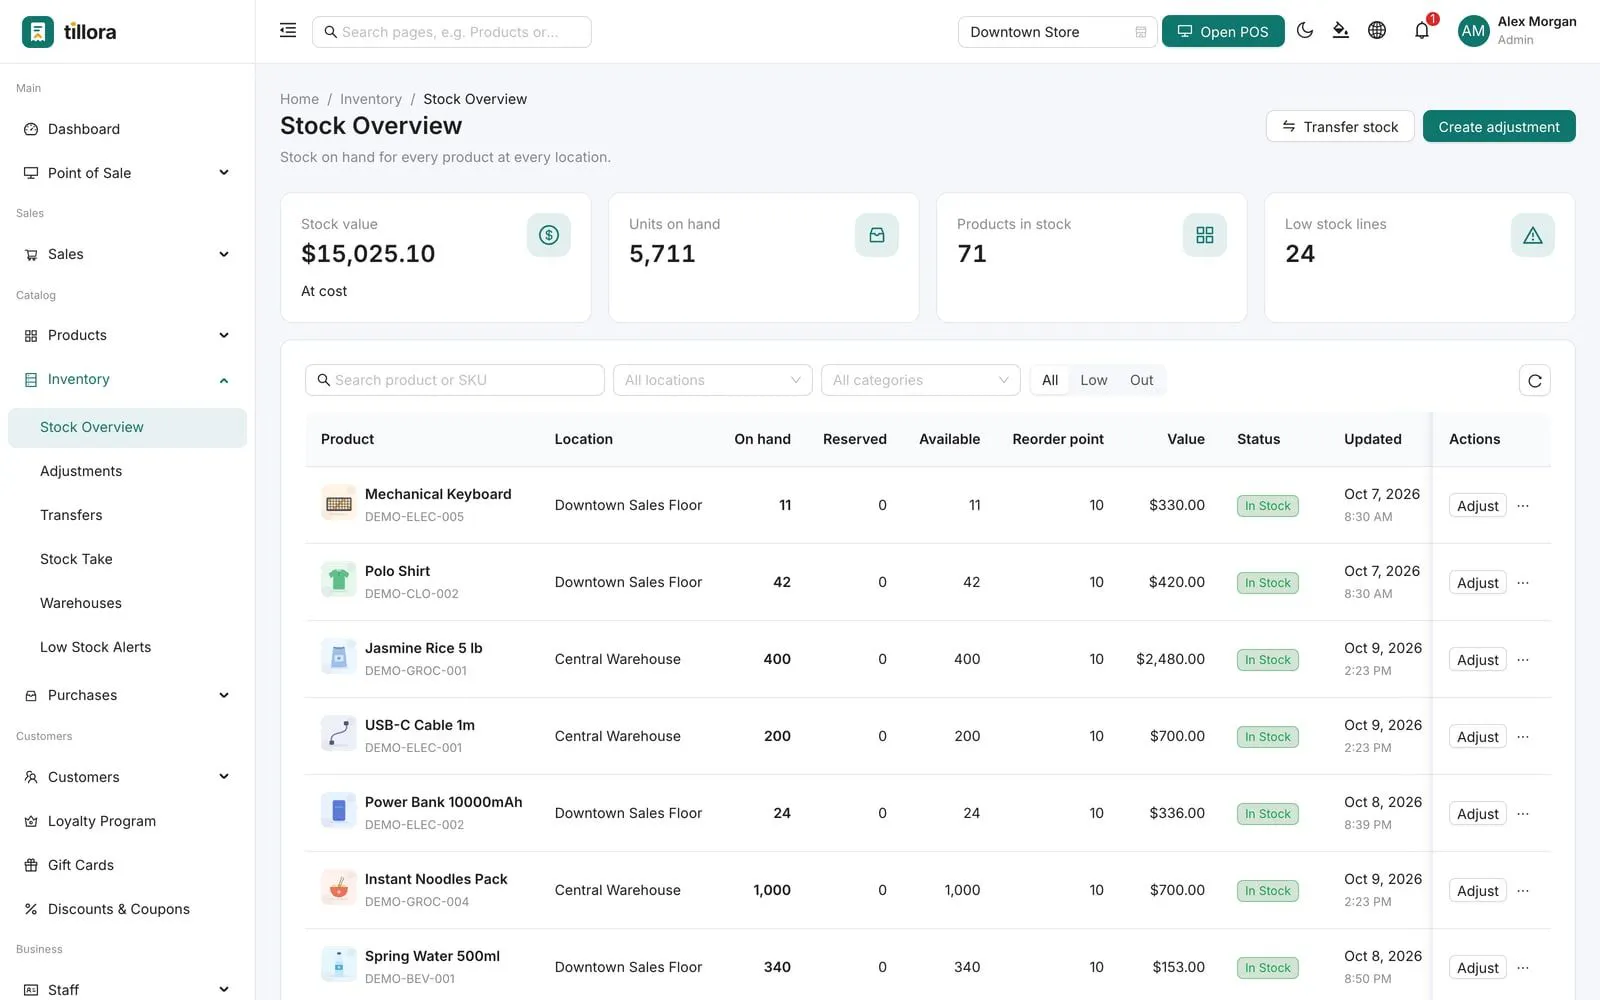Open the theme color fill icon
Viewport: 1600px width, 1000px height.
click(x=1341, y=31)
